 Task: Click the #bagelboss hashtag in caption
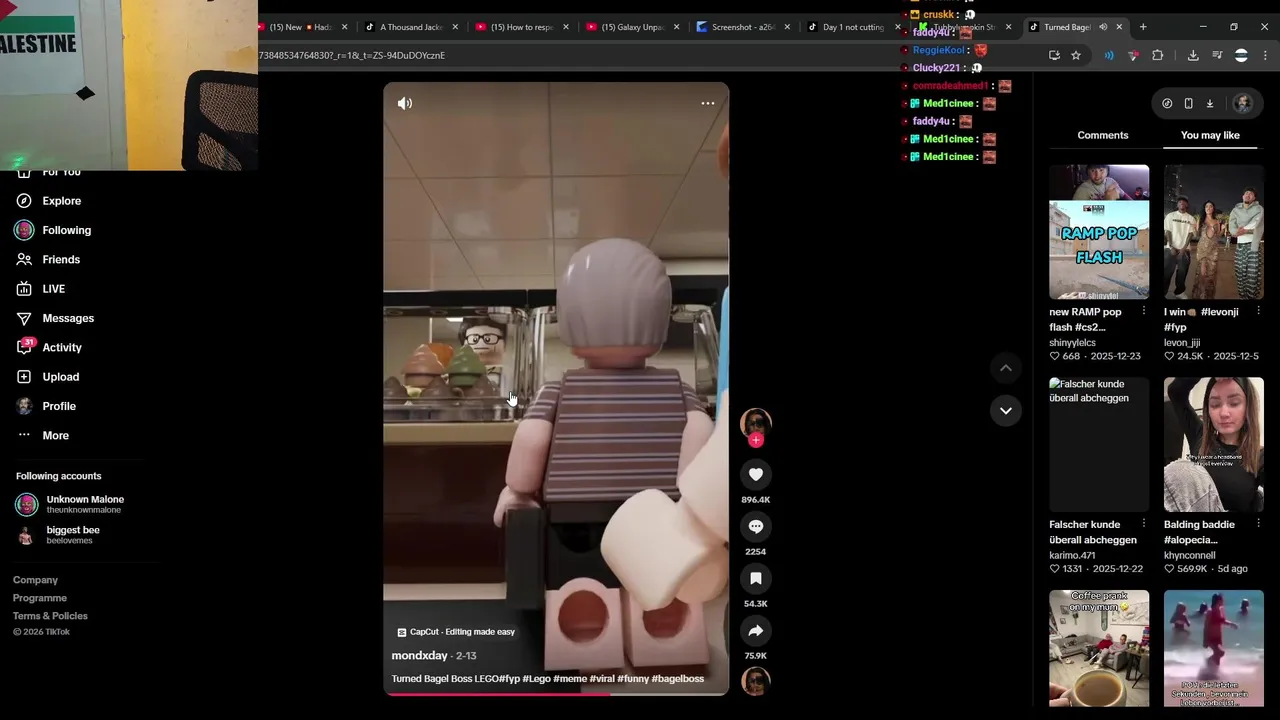(x=677, y=679)
